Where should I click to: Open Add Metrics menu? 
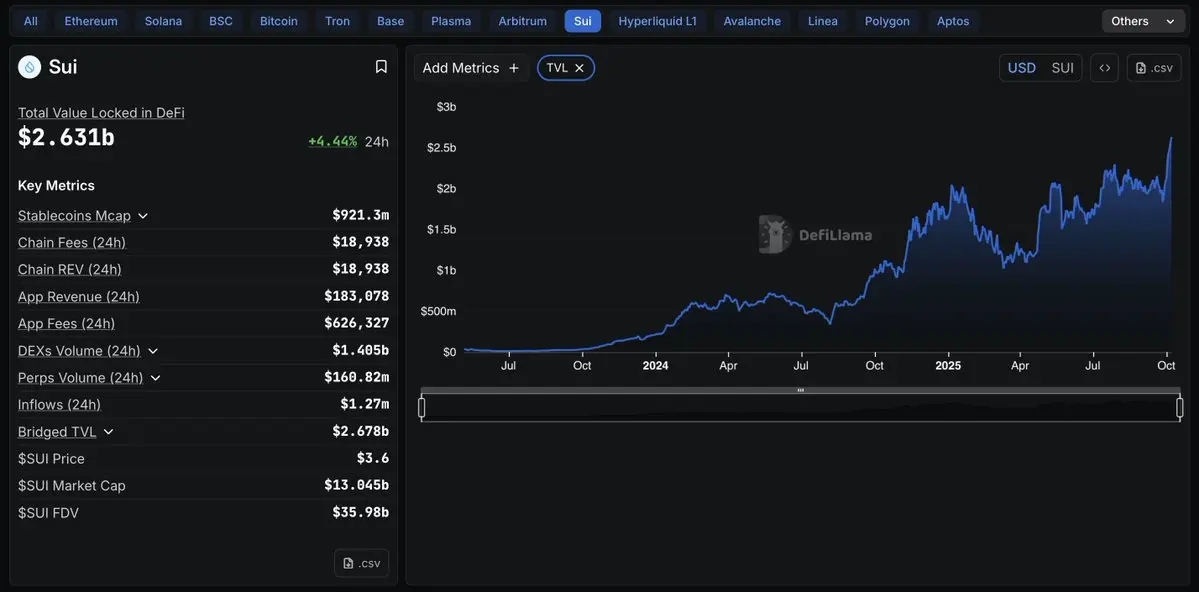coord(471,68)
